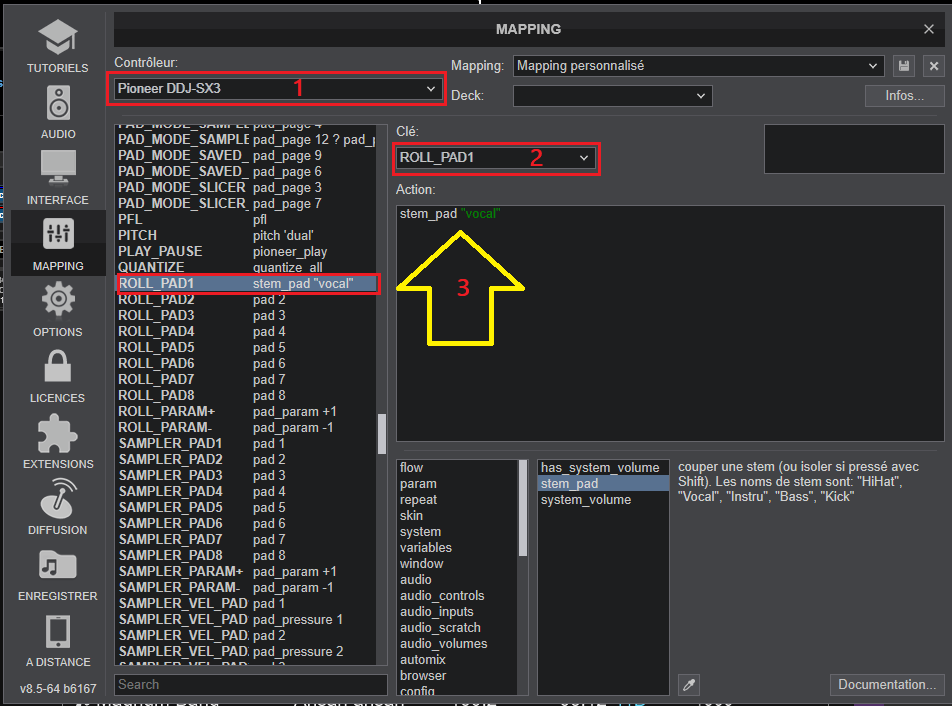Open the Enregistrer recording folder icon

click(x=58, y=566)
